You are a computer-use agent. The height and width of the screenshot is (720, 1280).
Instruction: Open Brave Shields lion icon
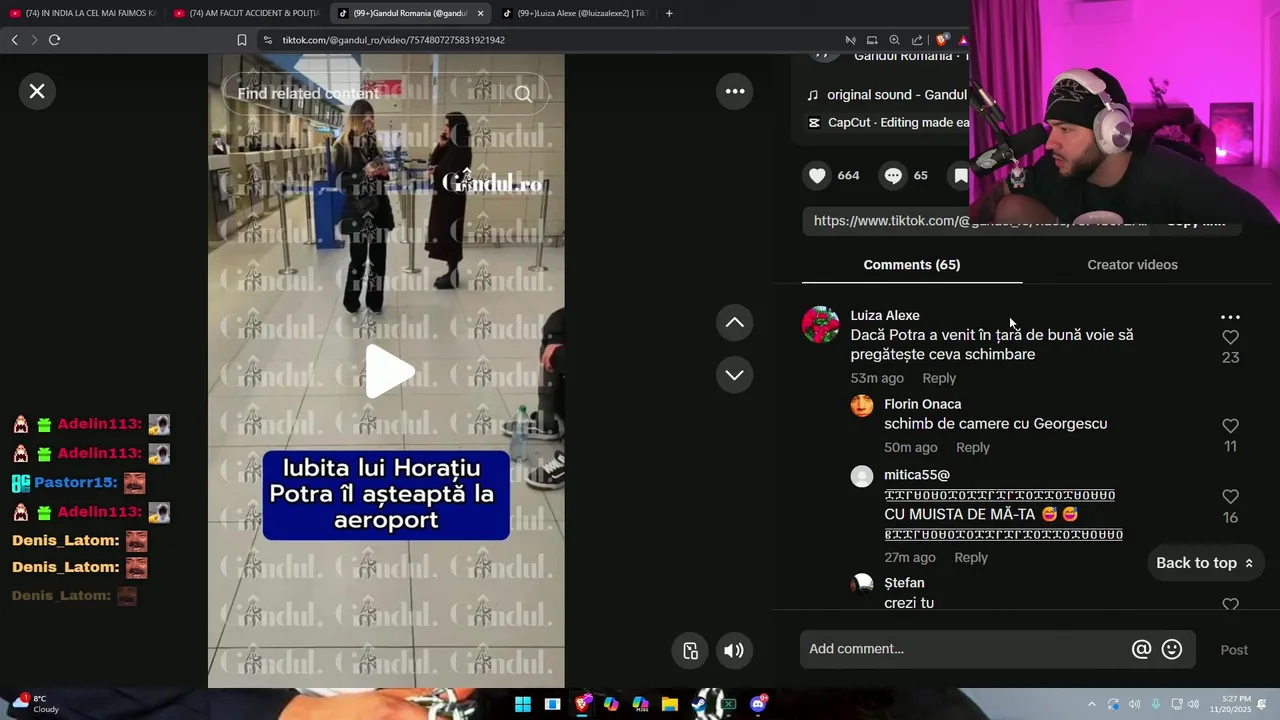(x=942, y=40)
